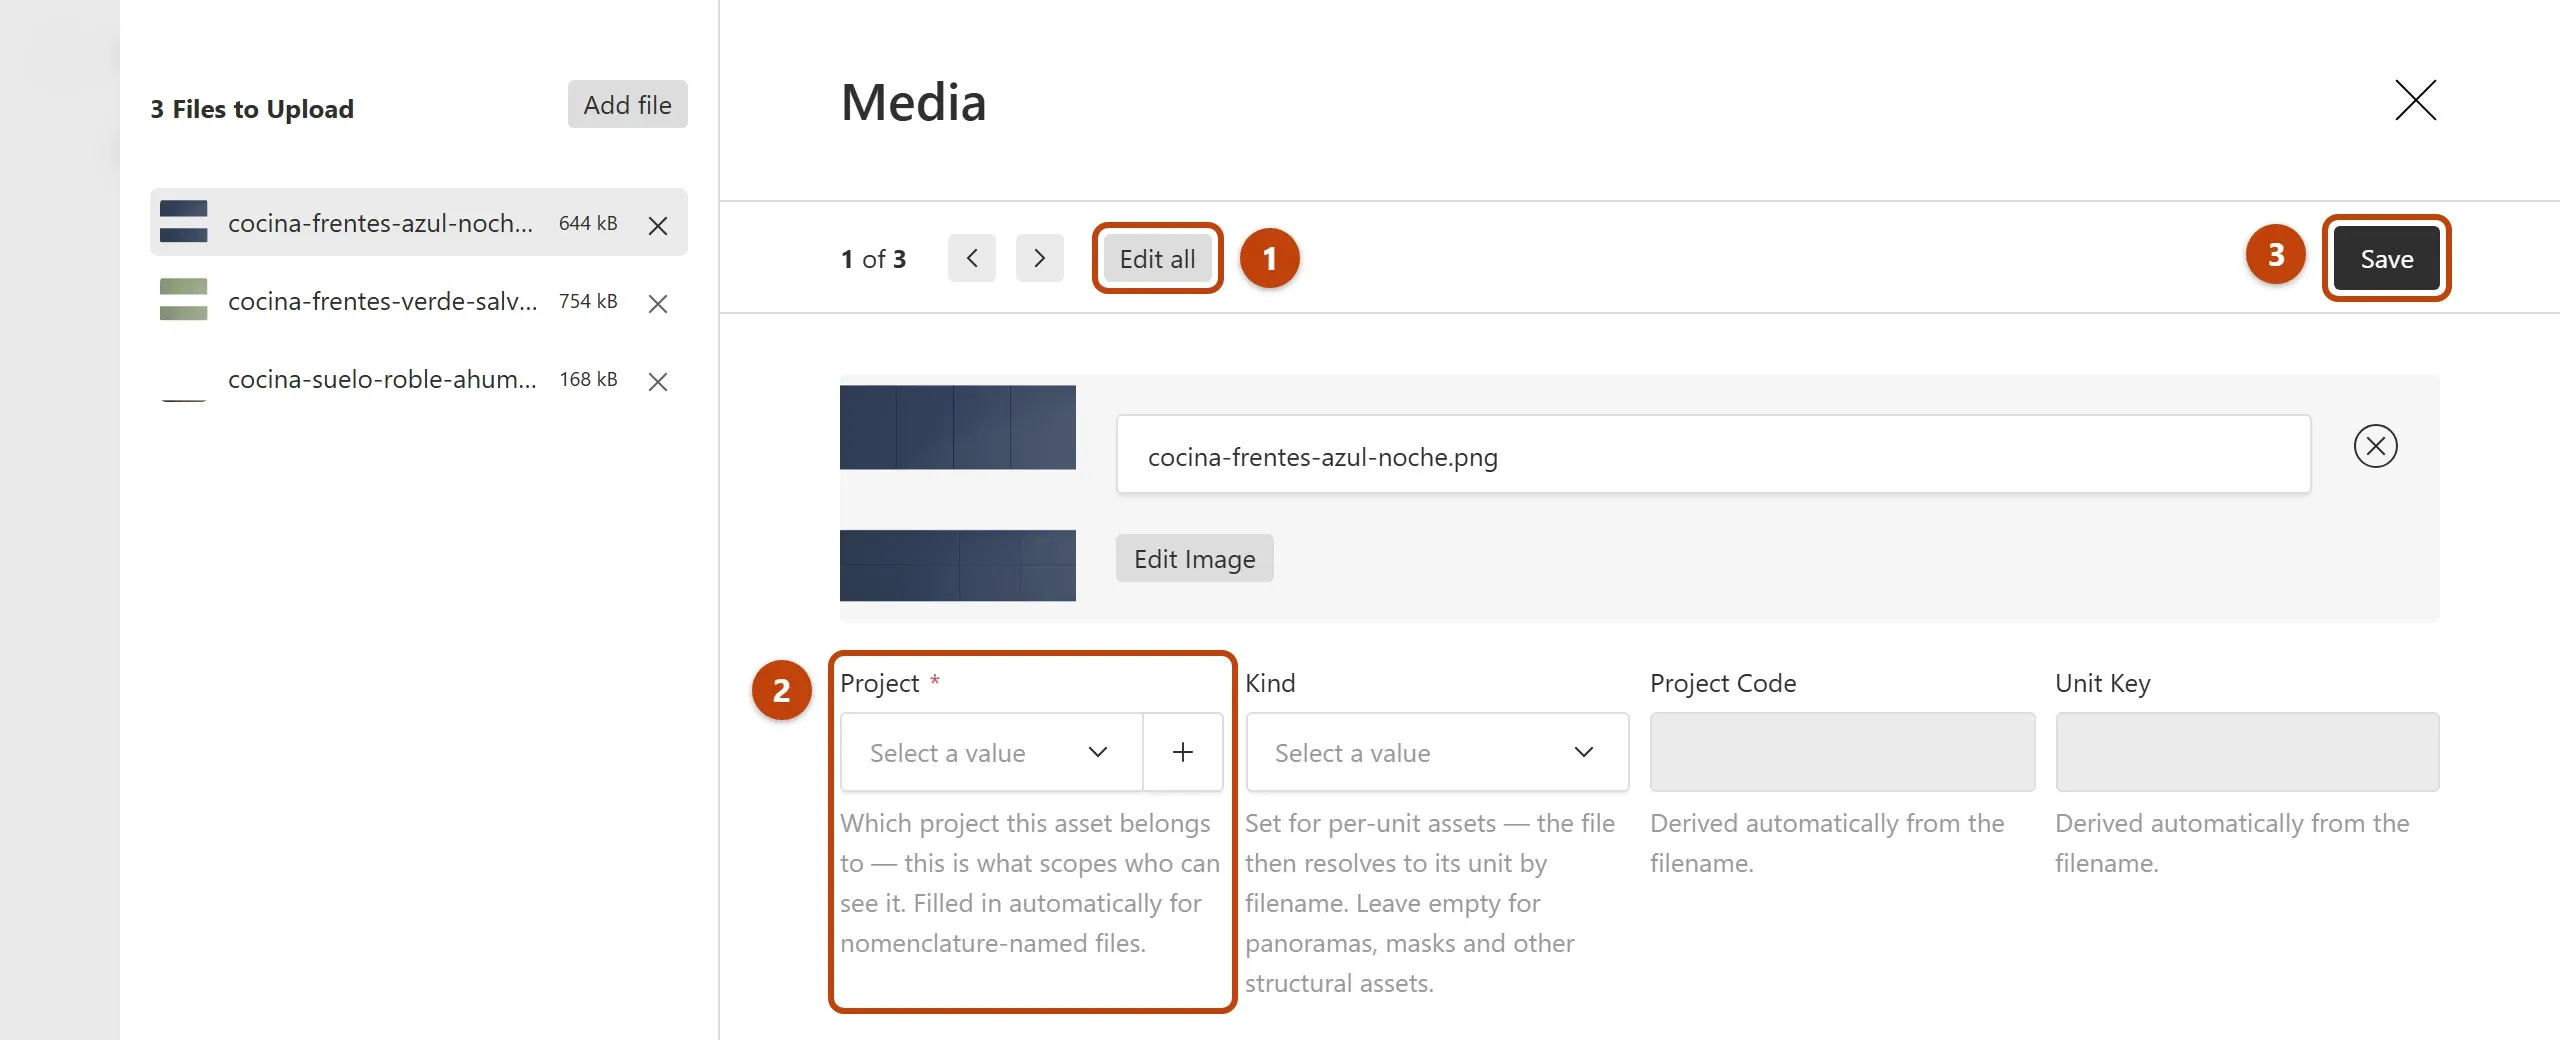
Task: Remove cocina-suelo-roble-ahum file from upload list
Action: tap(657, 382)
